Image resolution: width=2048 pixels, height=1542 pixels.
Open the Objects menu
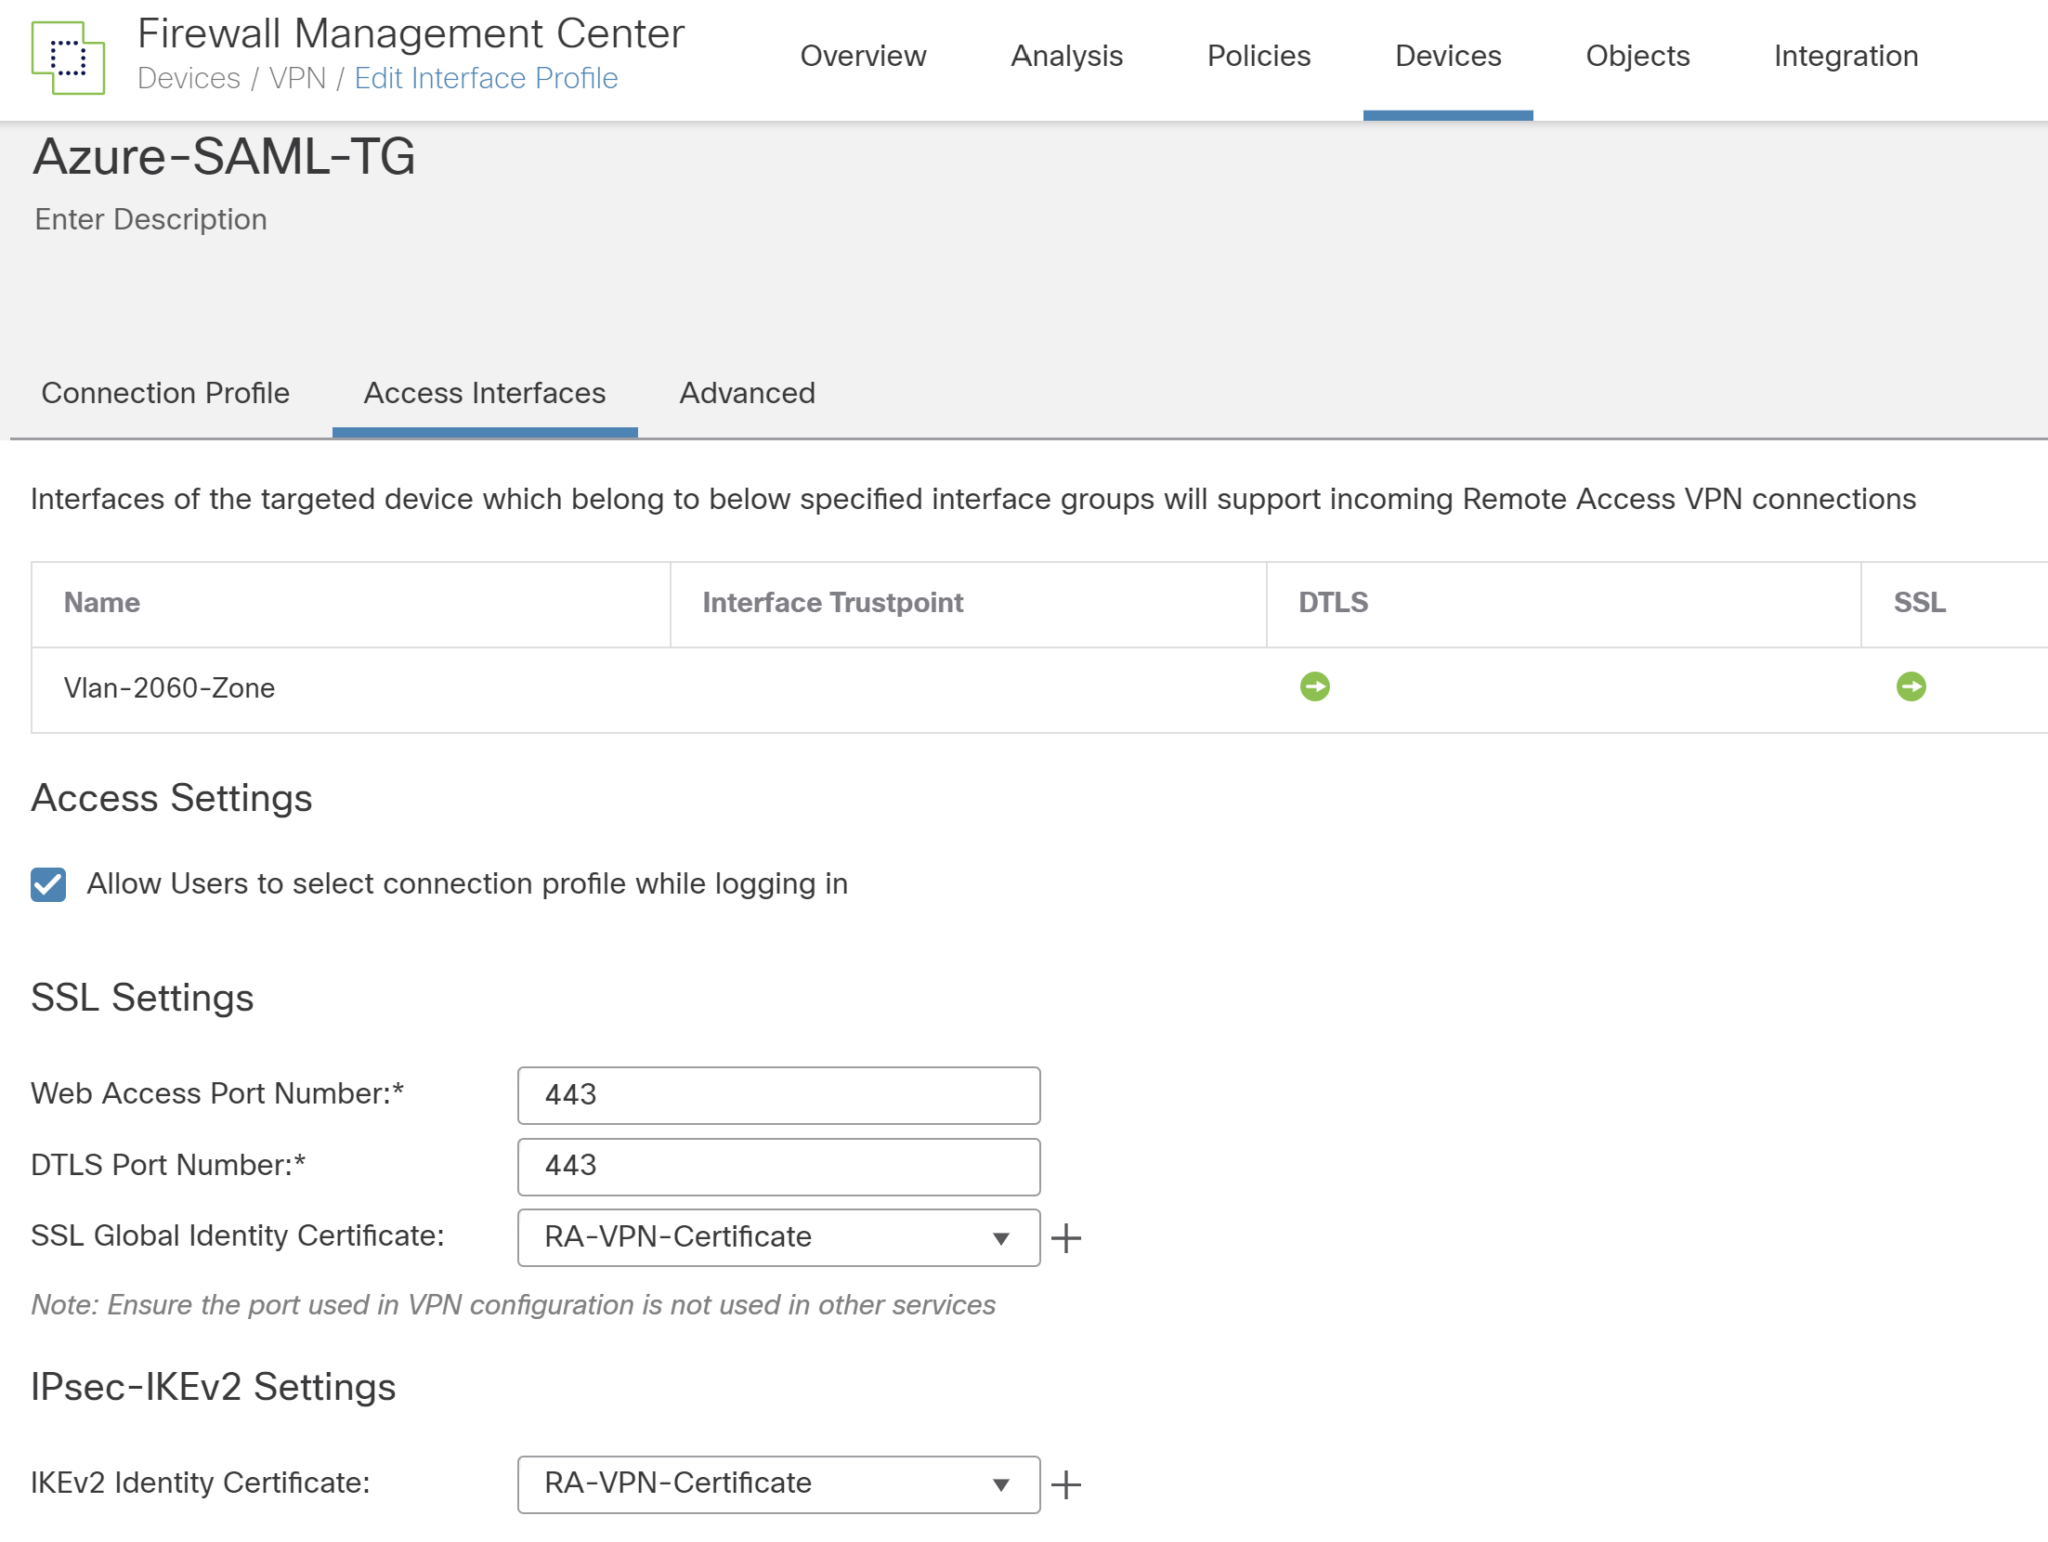click(x=1636, y=56)
